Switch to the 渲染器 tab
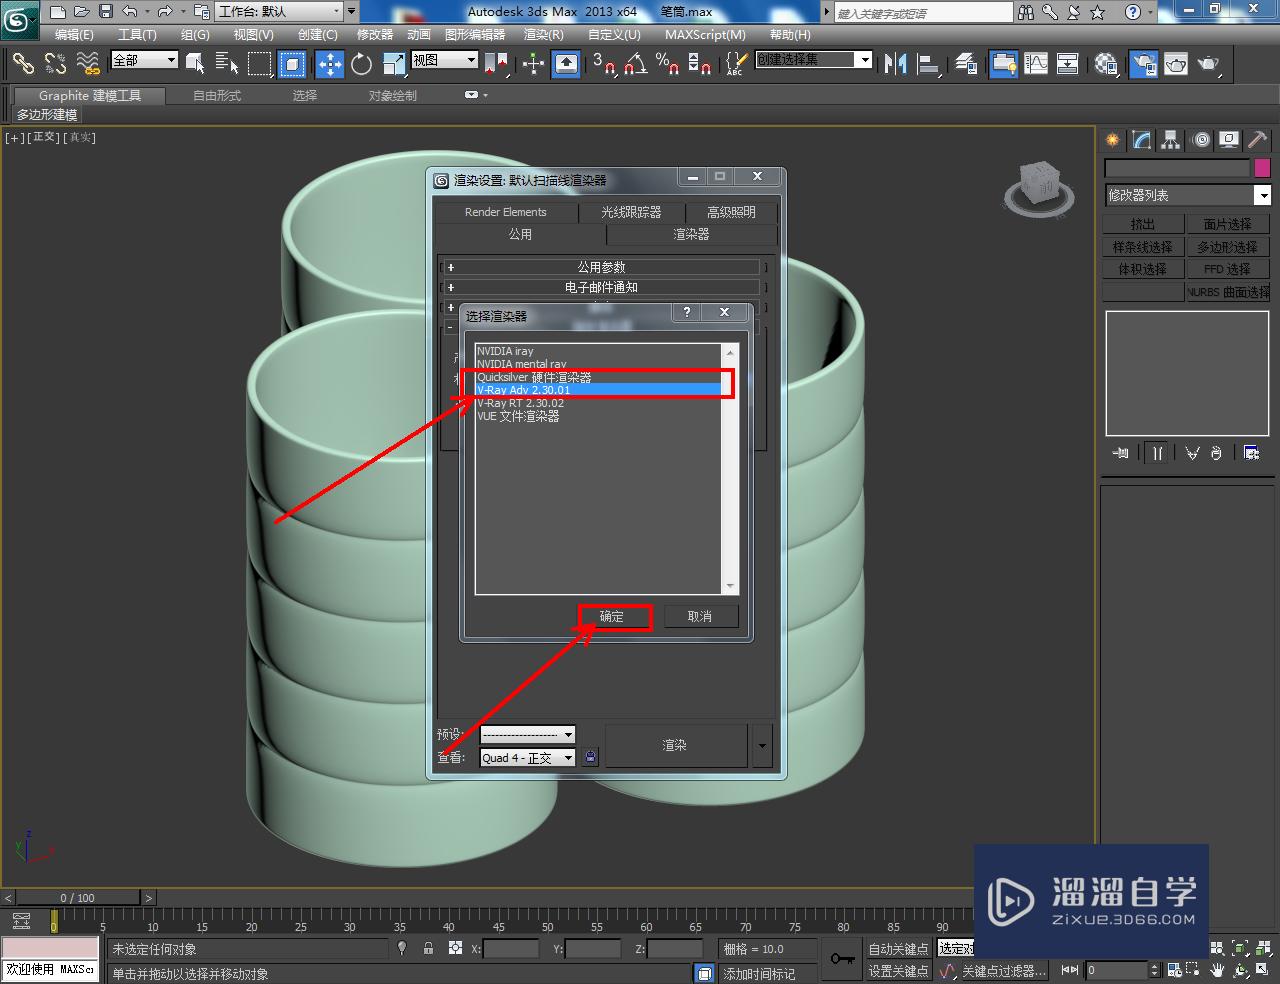The width and height of the screenshot is (1280, 984). click(691, 234)
